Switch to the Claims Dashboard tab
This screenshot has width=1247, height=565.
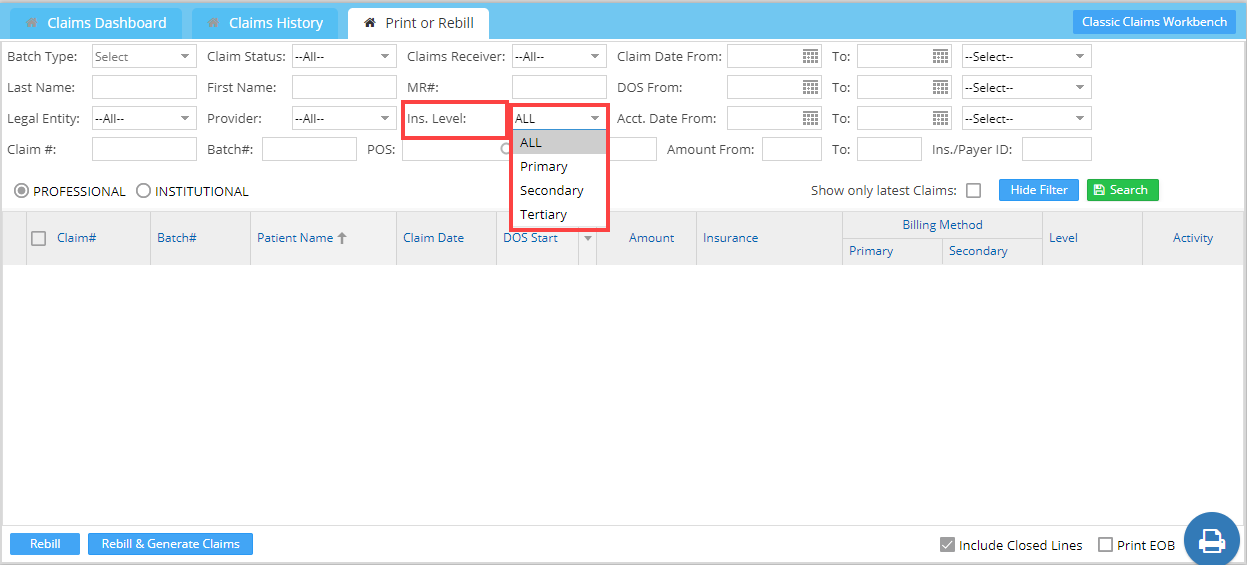[x=96, y=23]
